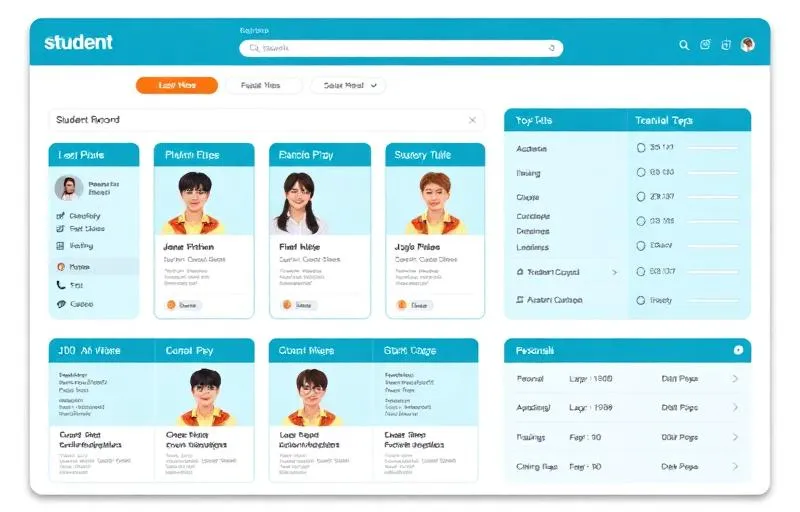Click the orange 'Last New' pill button

(177, 85)
